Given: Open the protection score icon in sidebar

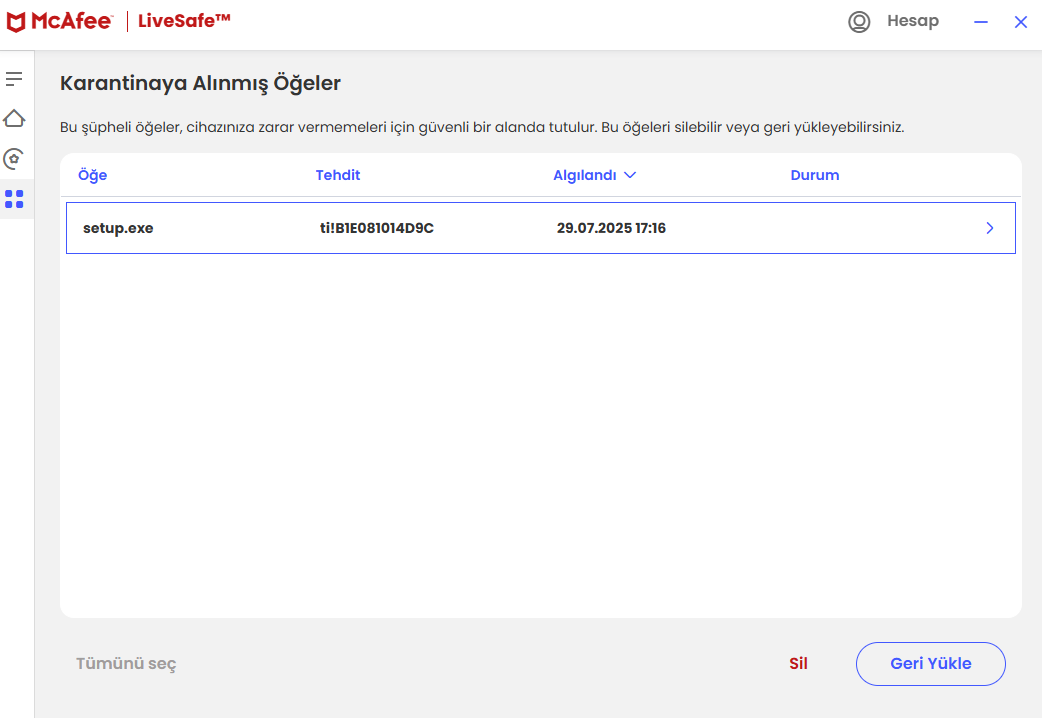Looking at the screenshot, I should click(14, 159).
